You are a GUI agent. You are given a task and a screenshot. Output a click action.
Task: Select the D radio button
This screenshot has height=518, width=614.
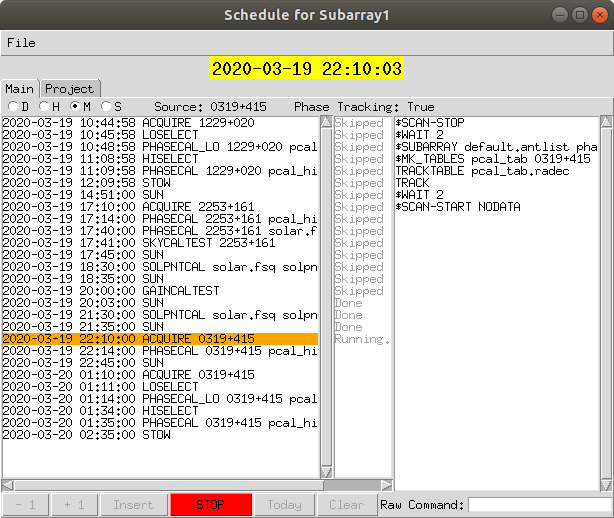13,106
